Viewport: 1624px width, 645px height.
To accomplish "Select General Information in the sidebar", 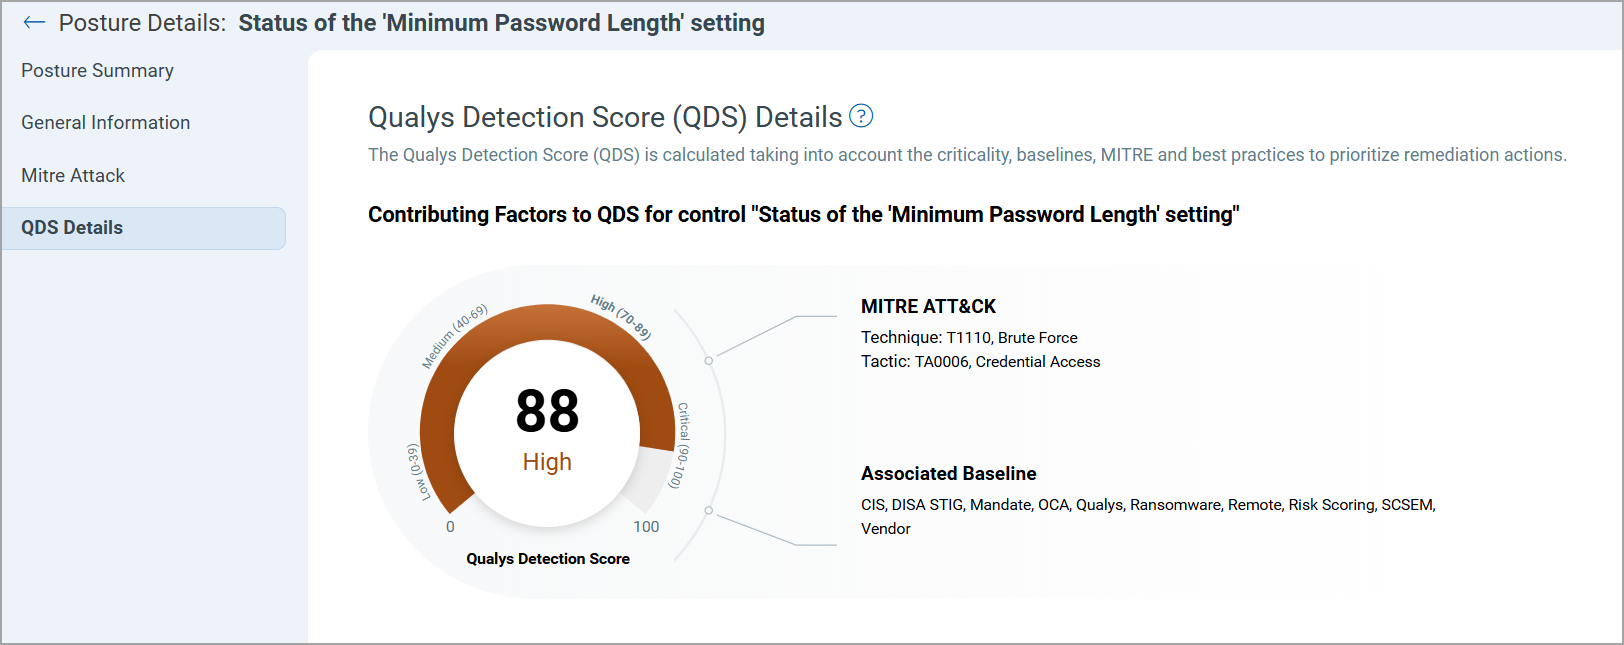I will coord(105,123).
